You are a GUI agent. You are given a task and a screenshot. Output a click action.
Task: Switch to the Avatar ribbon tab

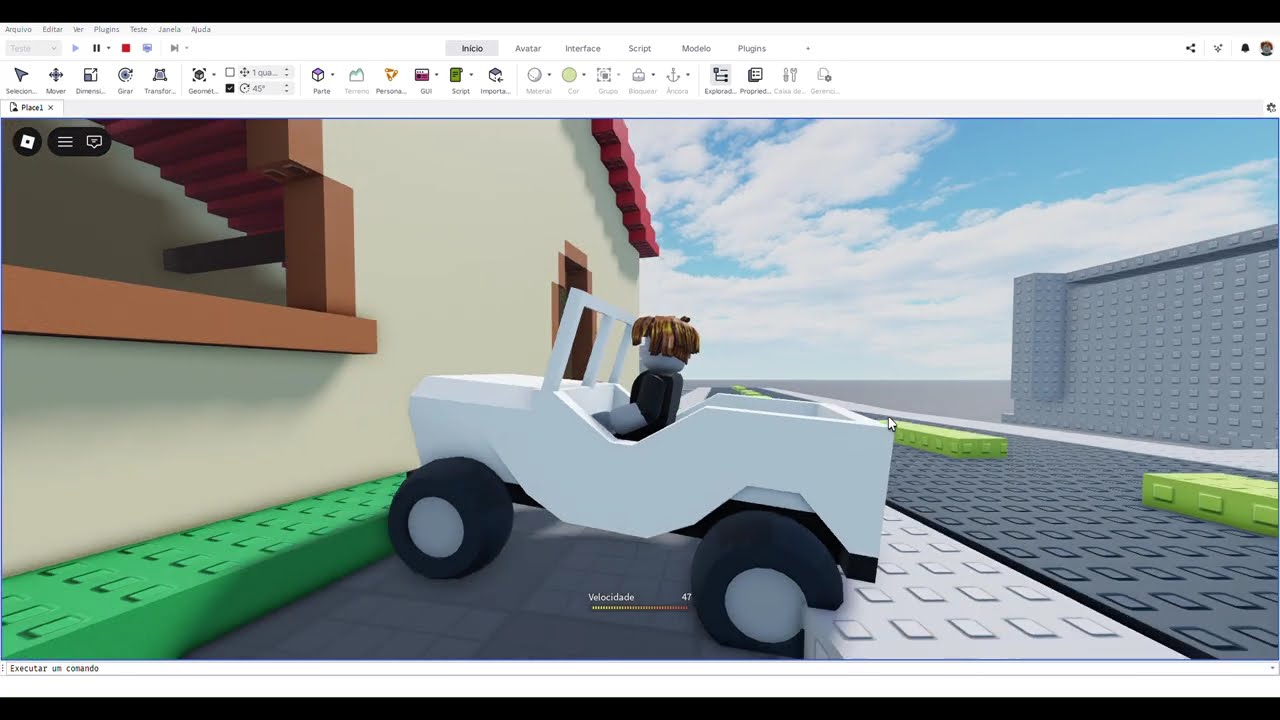[x=528, y=48]
